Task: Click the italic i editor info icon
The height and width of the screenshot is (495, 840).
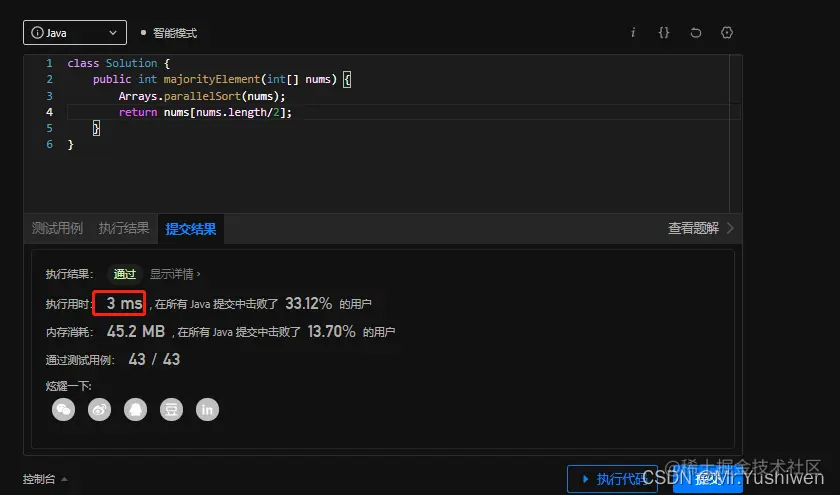Action: (633, 33)
